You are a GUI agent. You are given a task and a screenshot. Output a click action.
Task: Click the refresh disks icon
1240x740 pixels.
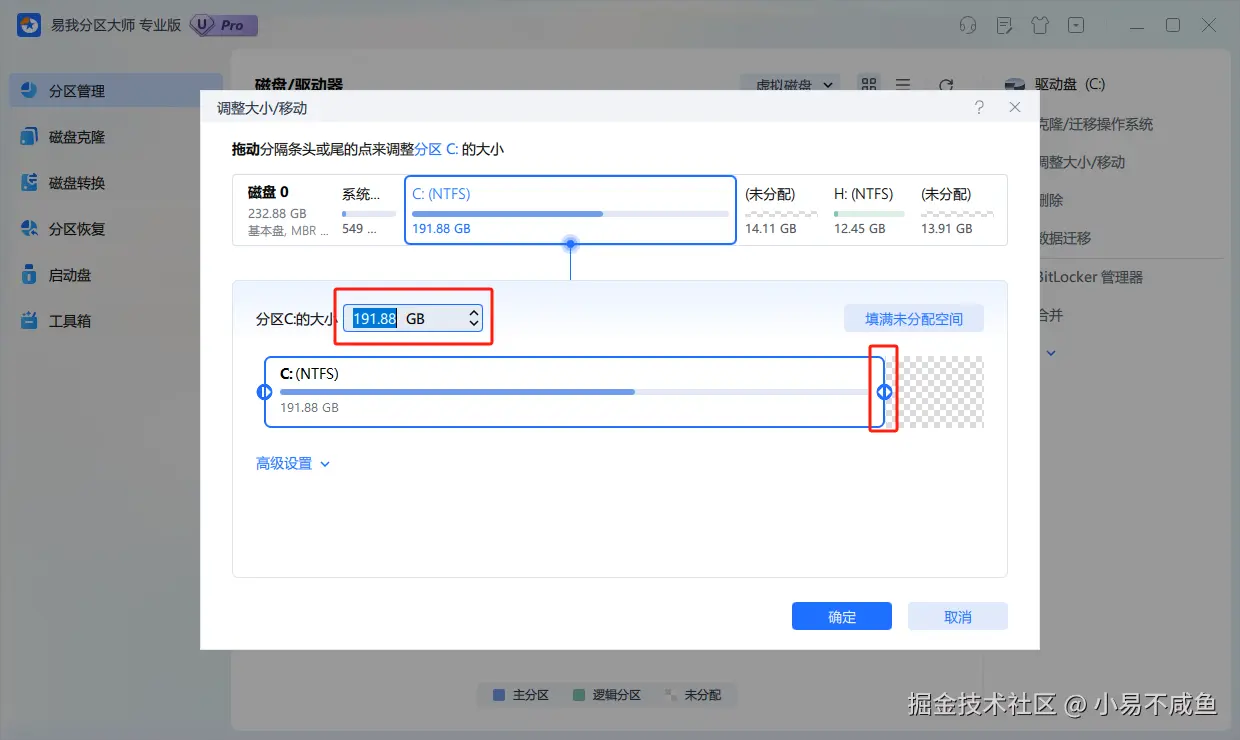coord(945,85)
